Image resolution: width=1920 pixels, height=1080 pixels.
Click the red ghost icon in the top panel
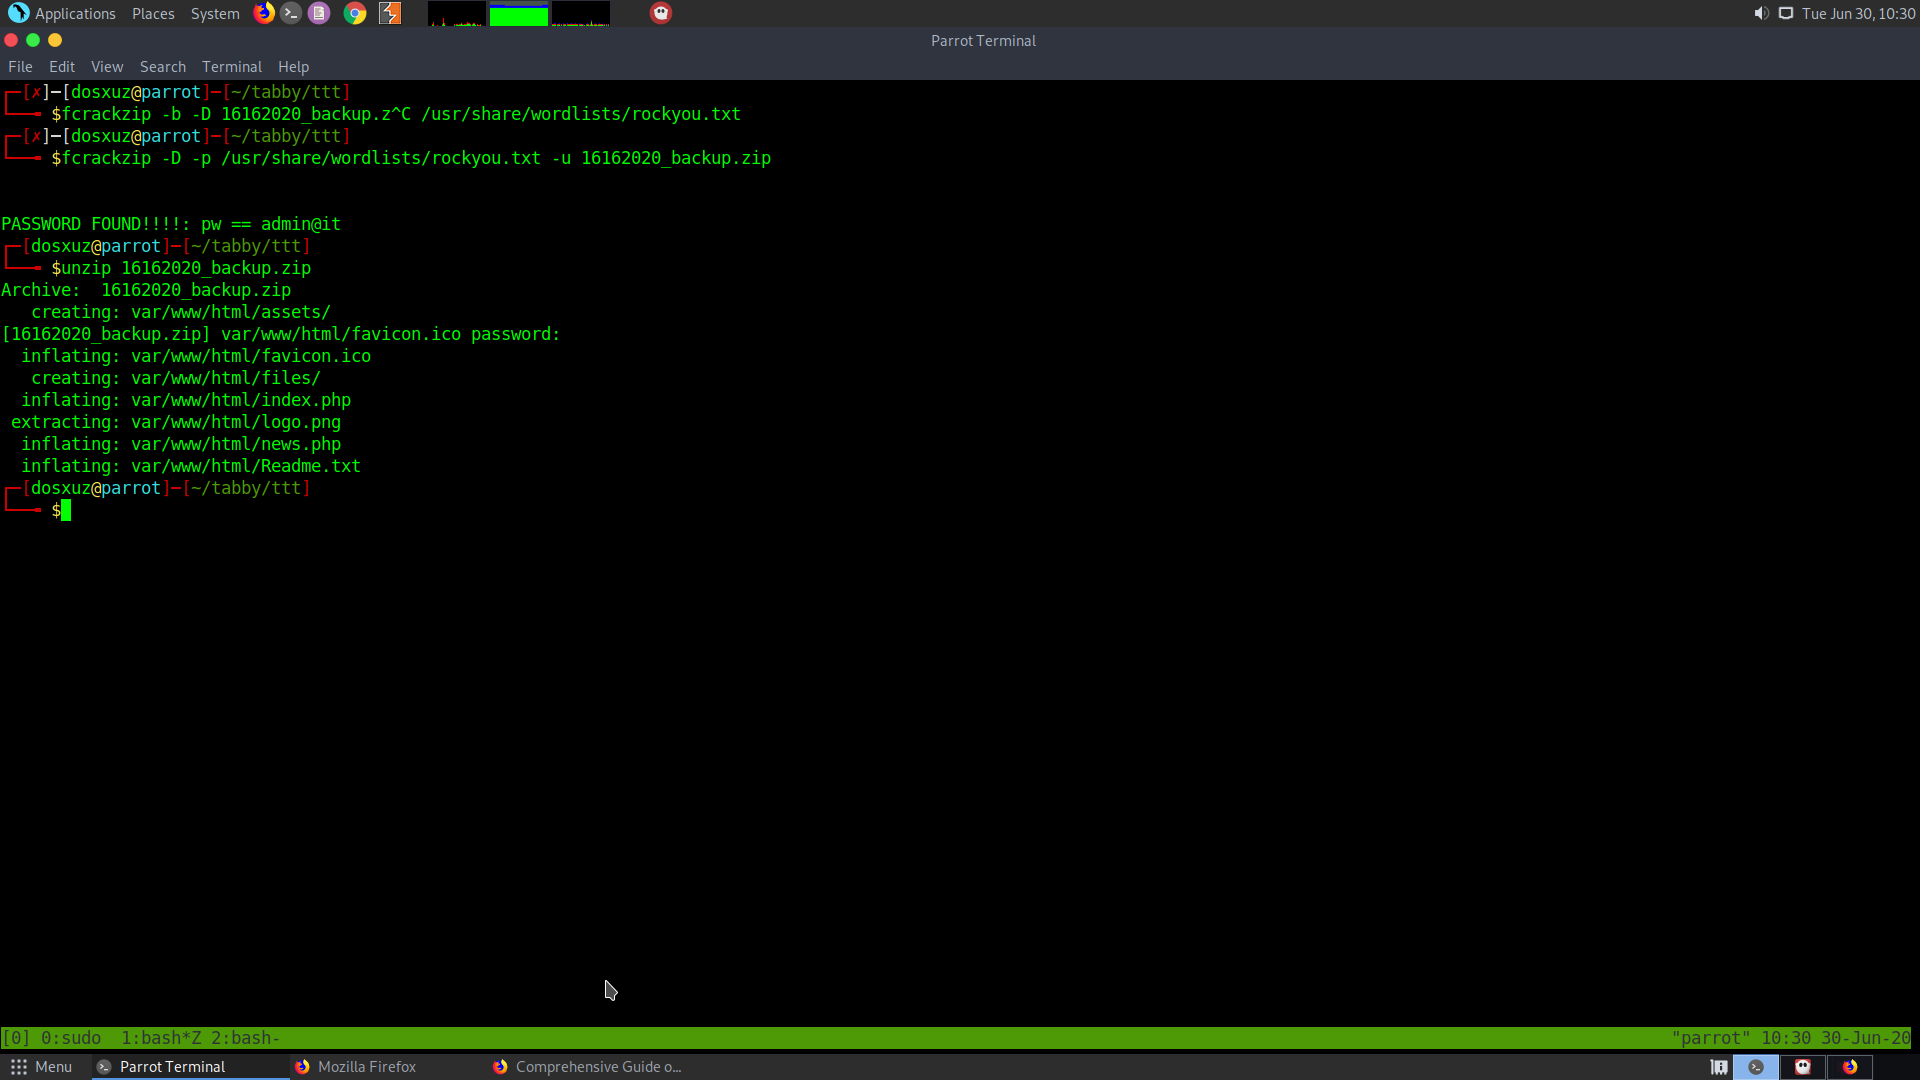coord(661,13)
